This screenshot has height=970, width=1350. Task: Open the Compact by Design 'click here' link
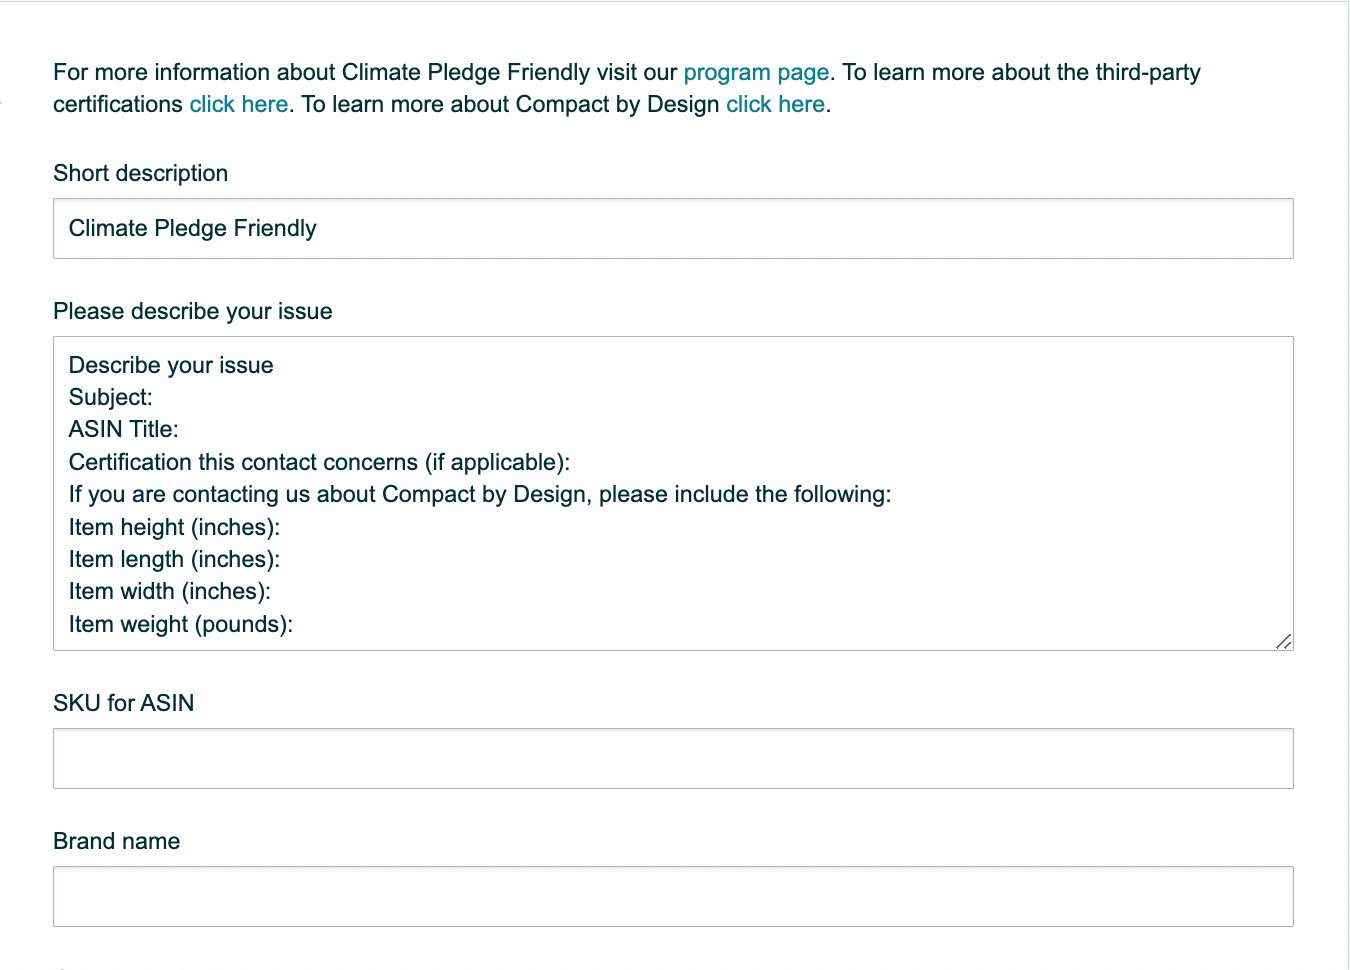(775, 104)
